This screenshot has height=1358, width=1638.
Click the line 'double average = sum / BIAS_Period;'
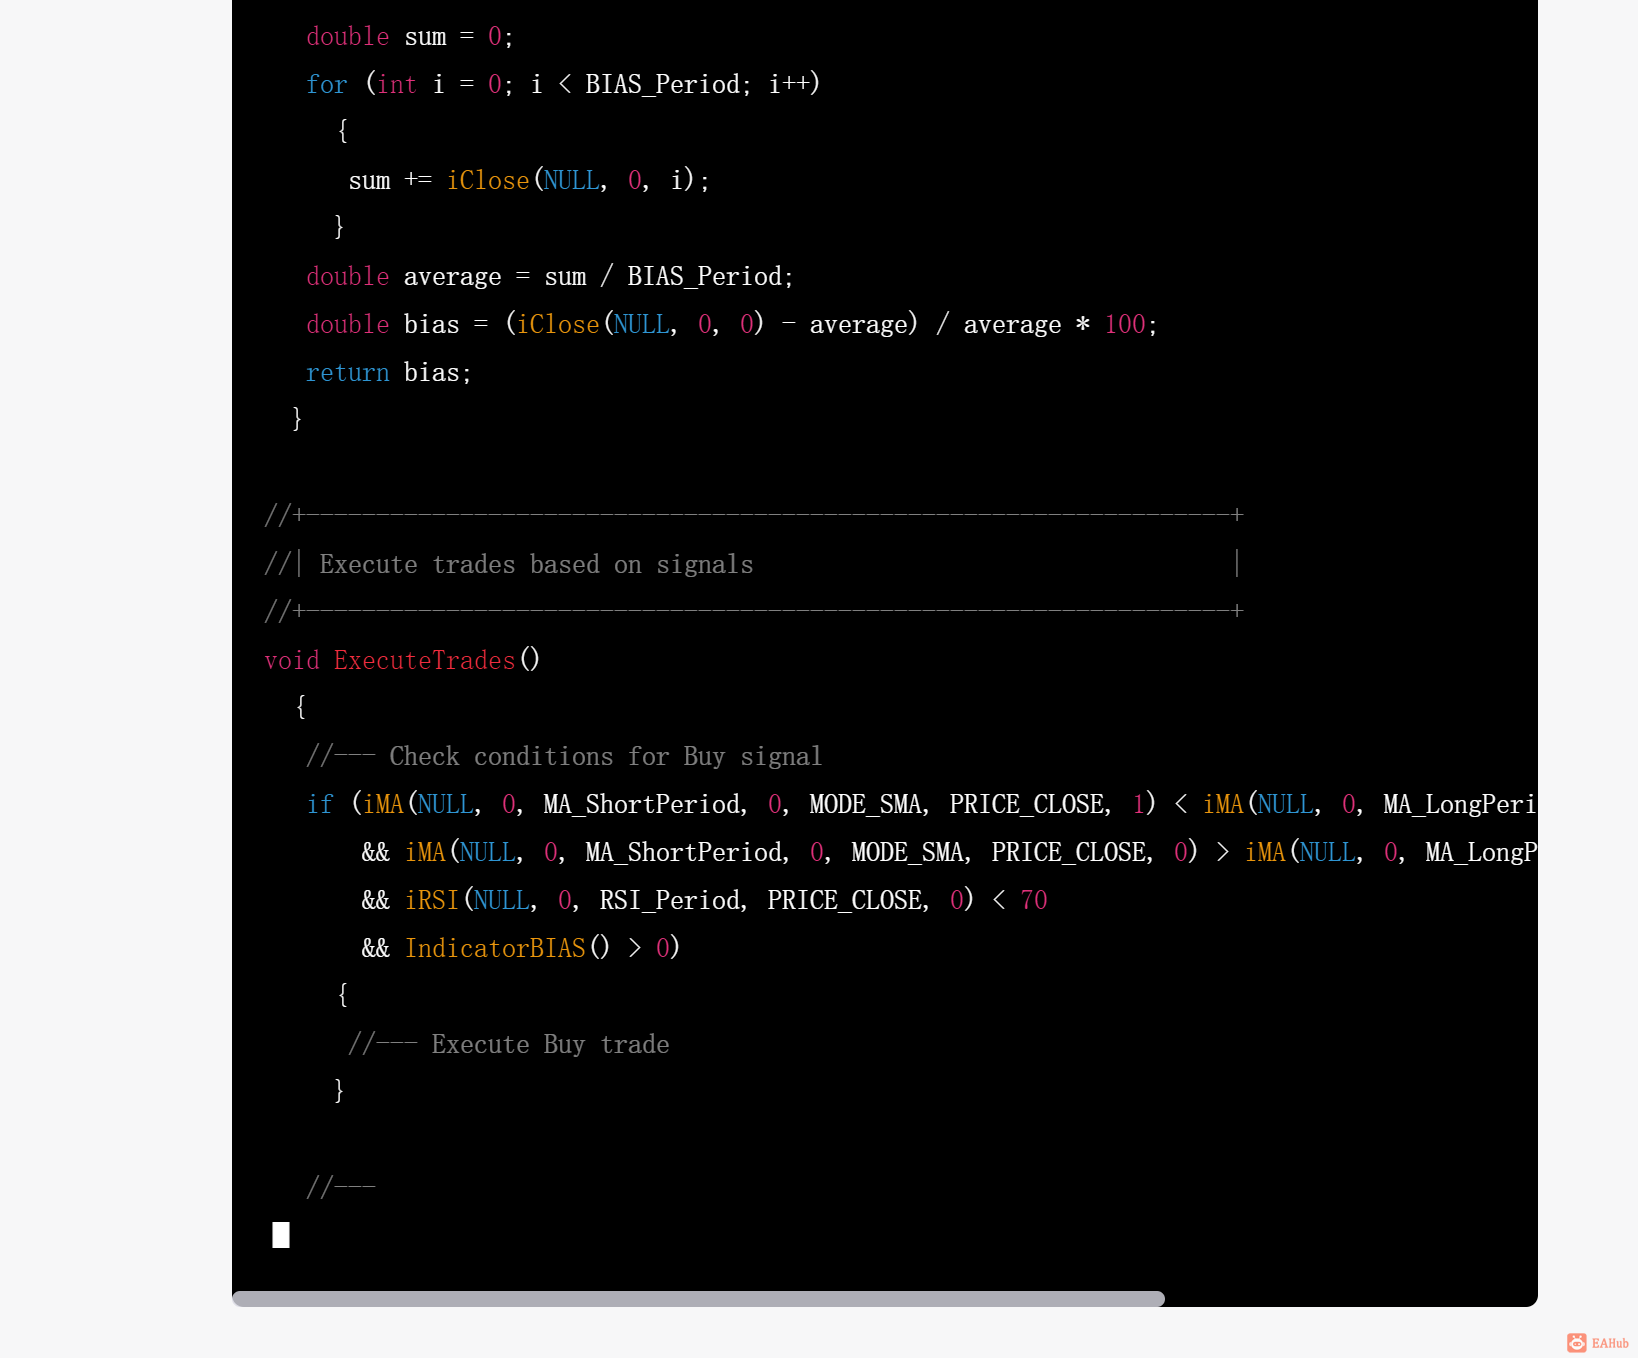[550, 276]
